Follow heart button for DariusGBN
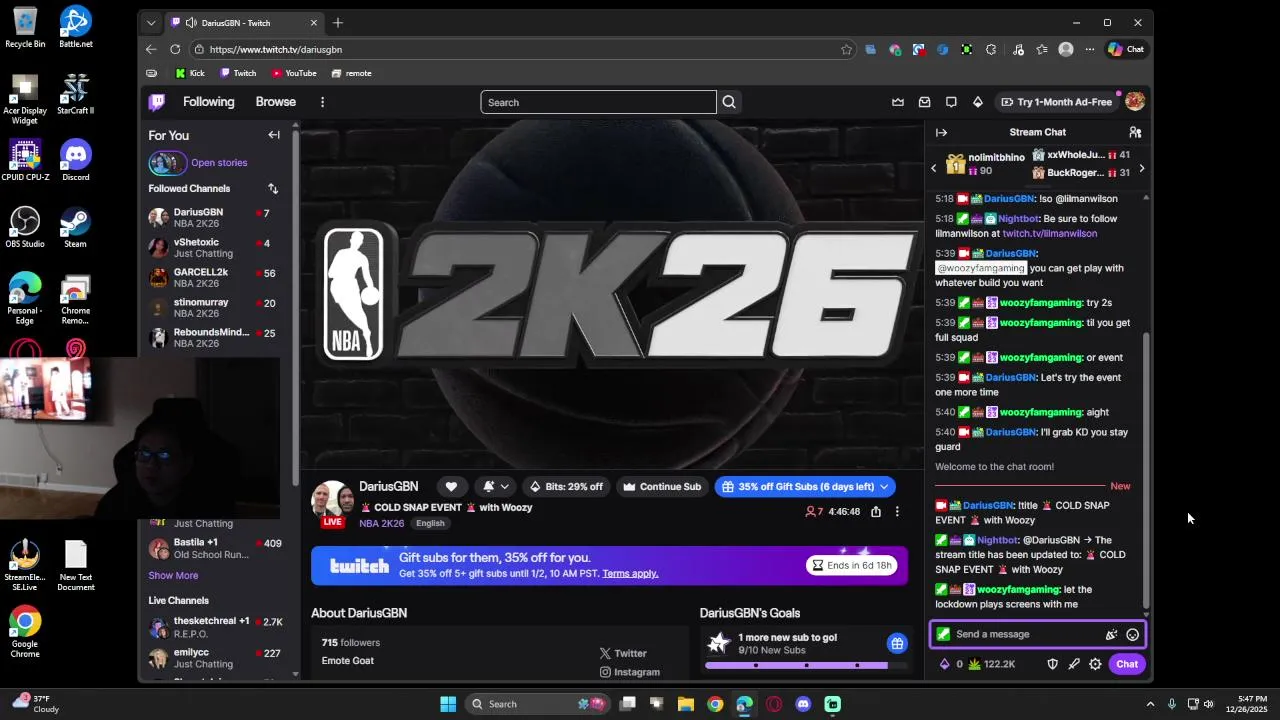The width and height of the screenshot is (1280, 720). coord(451,487)
